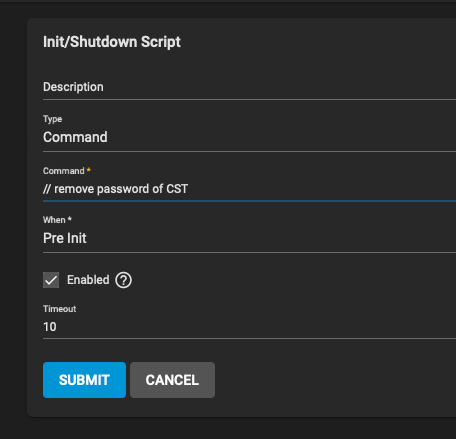Click the required asterisk beside When label
The width and height of the screenshot is (456, 439).
[70, 219]
